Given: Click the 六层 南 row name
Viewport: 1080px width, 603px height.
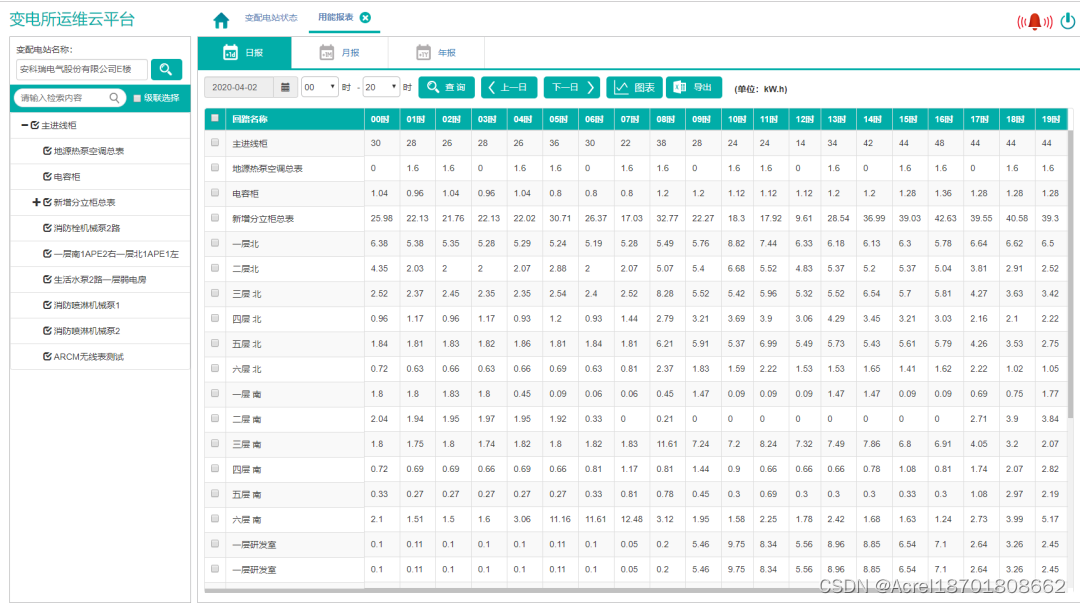Looking at the screenshot, I should (247, 520).
